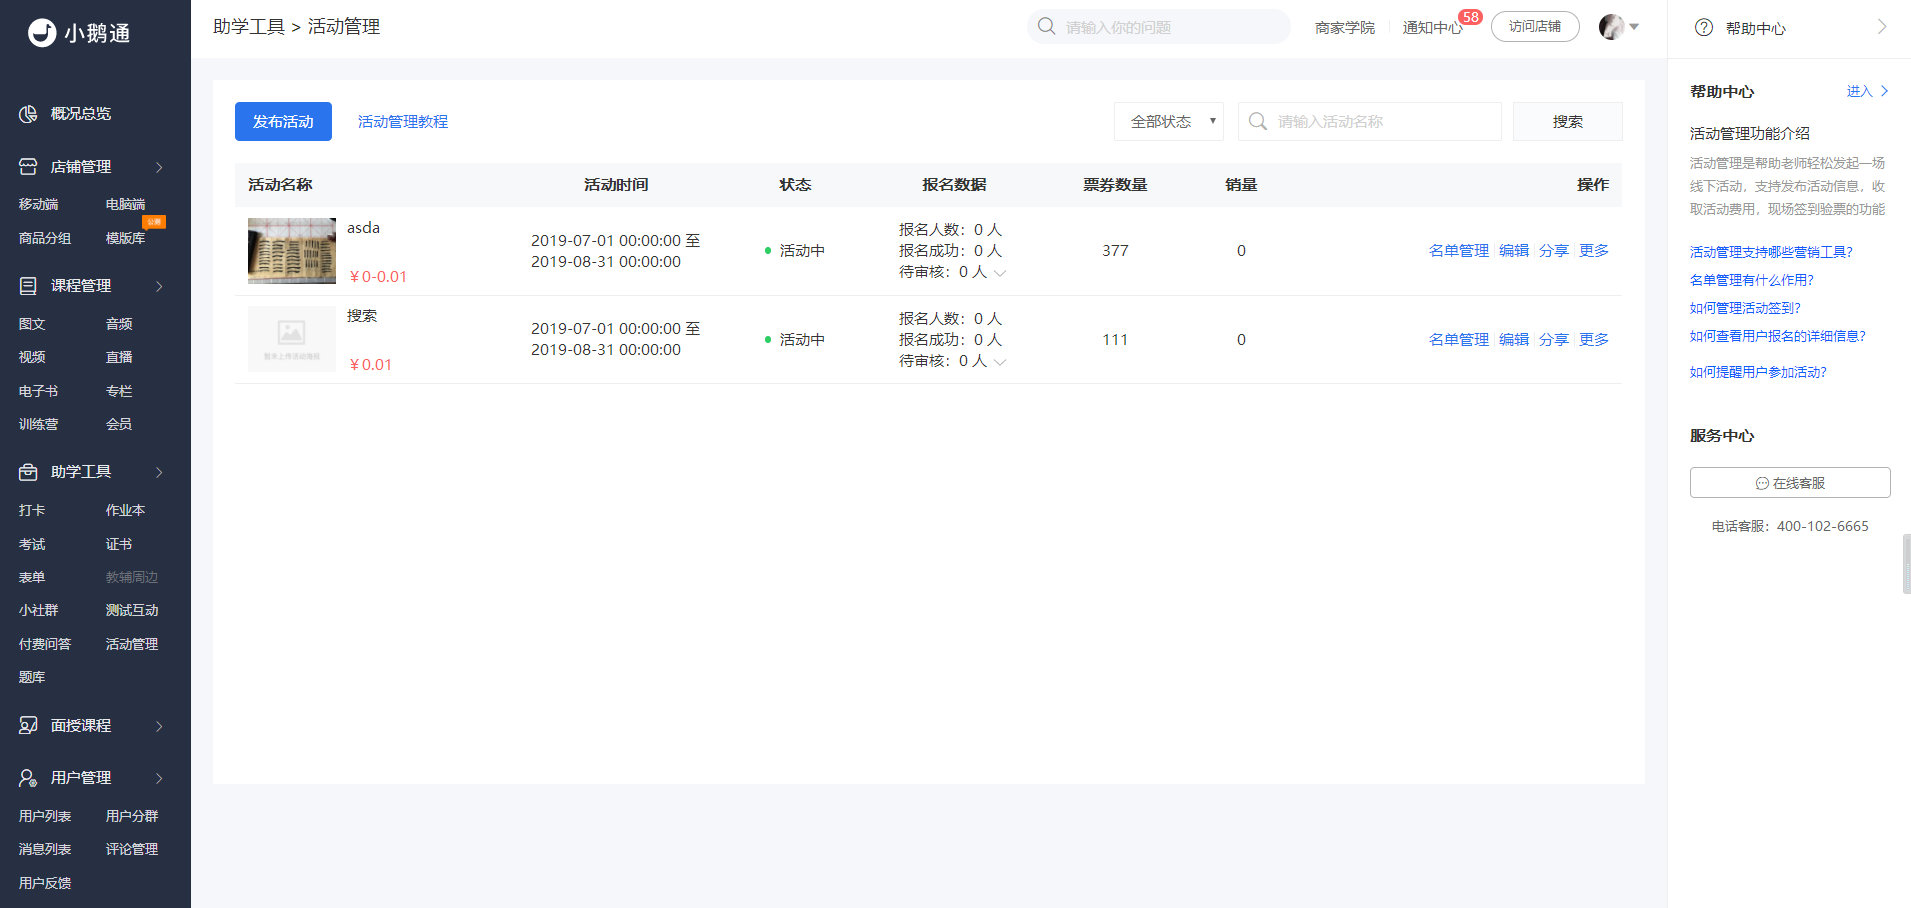Click the 用户管理 user icon
The height and width of the screenshot is (908, 1911).
(x=28, y=778)
